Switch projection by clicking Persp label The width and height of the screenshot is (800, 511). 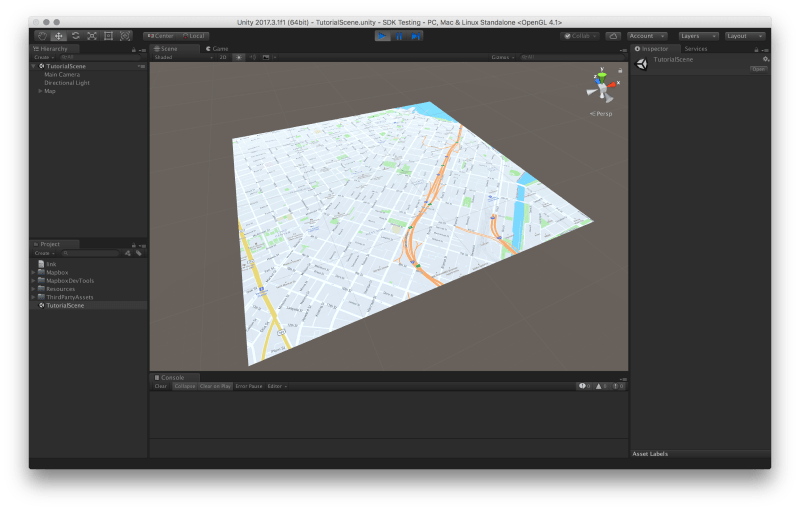point(601,113)
